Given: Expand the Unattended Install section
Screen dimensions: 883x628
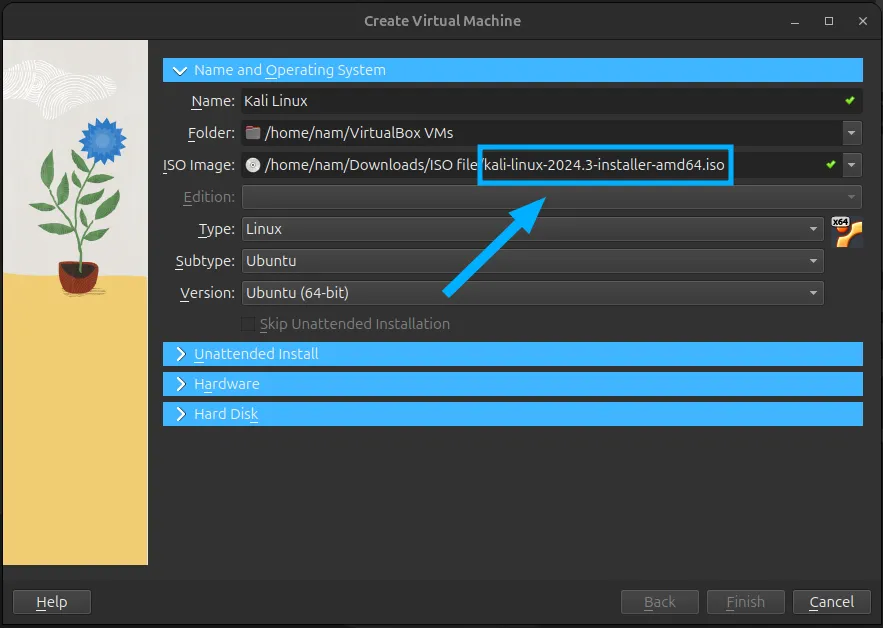Looking at the screenshot, I should (512, 354).
